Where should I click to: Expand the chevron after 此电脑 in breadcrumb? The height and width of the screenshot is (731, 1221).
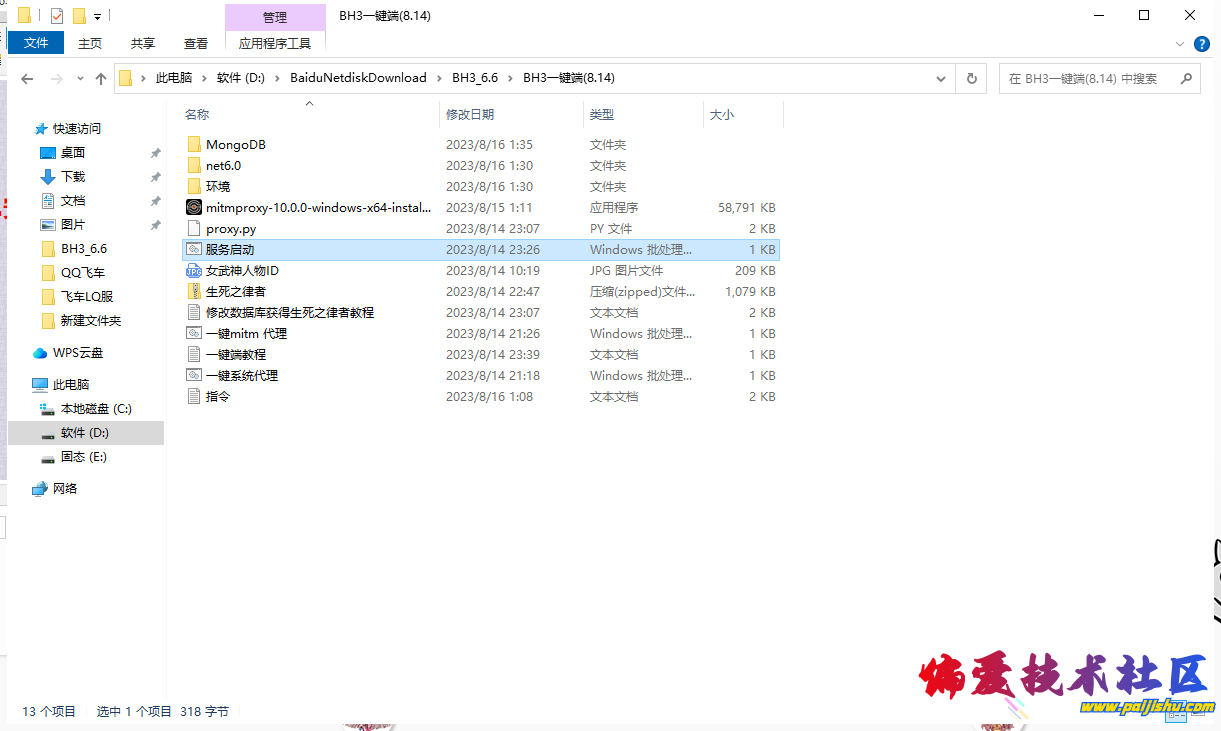204,78
